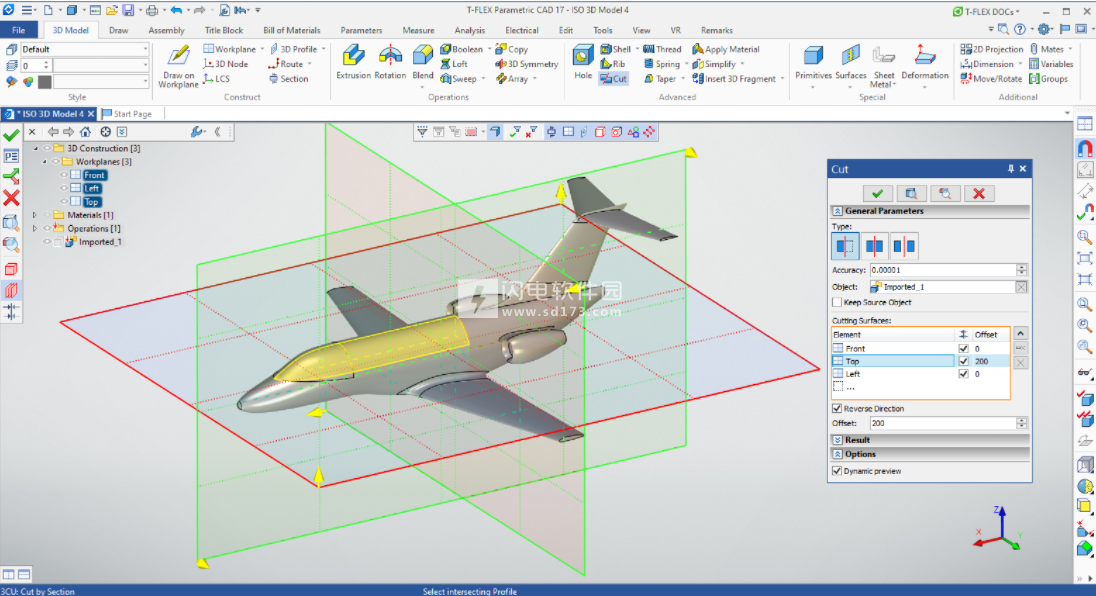This screenshot has width=1096, height=596.
Task: Click the gray color swatch in Style
Action: pyautogui.click(x=45, y=82)
